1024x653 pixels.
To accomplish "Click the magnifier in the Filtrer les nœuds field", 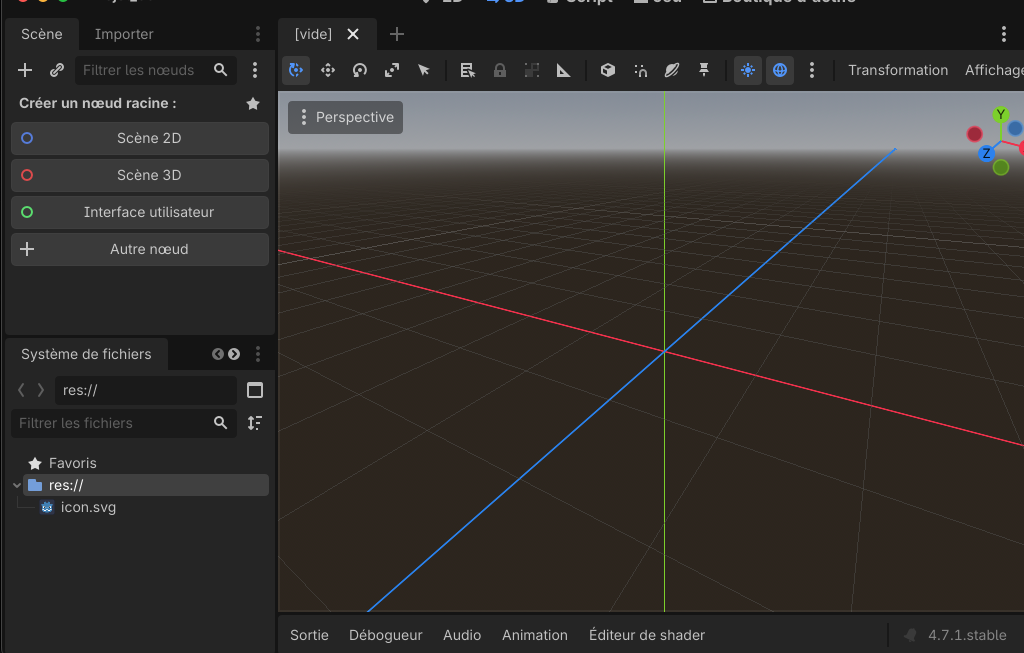I will coord(221,70).
